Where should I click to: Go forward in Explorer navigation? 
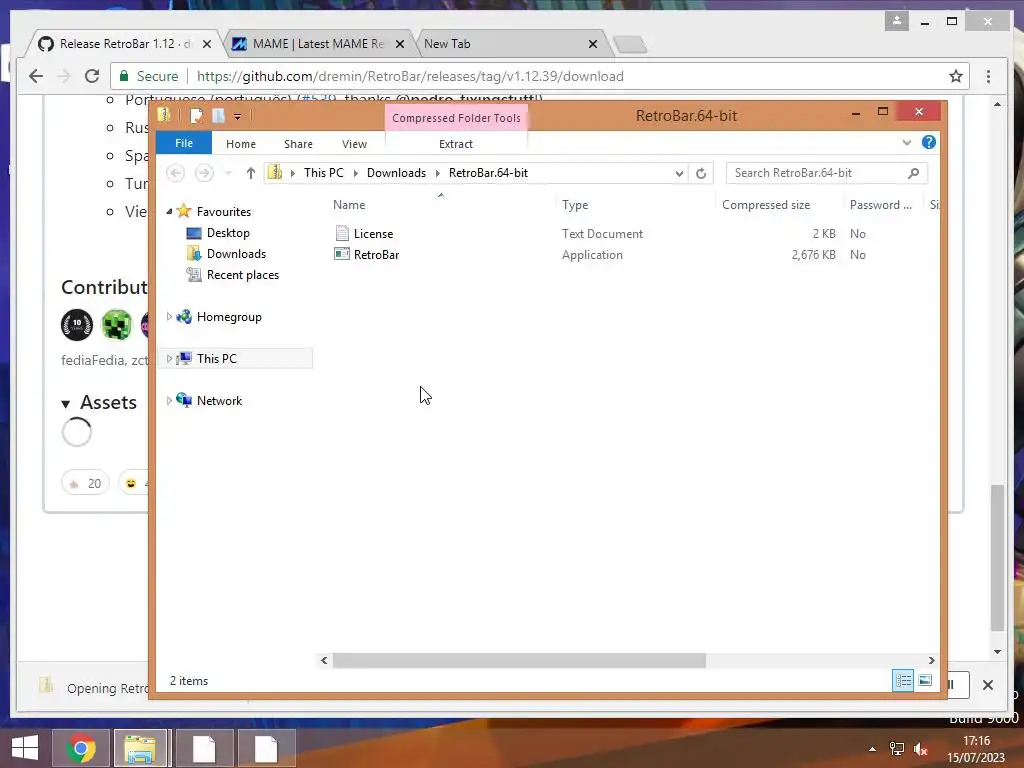tap(204, 173)
